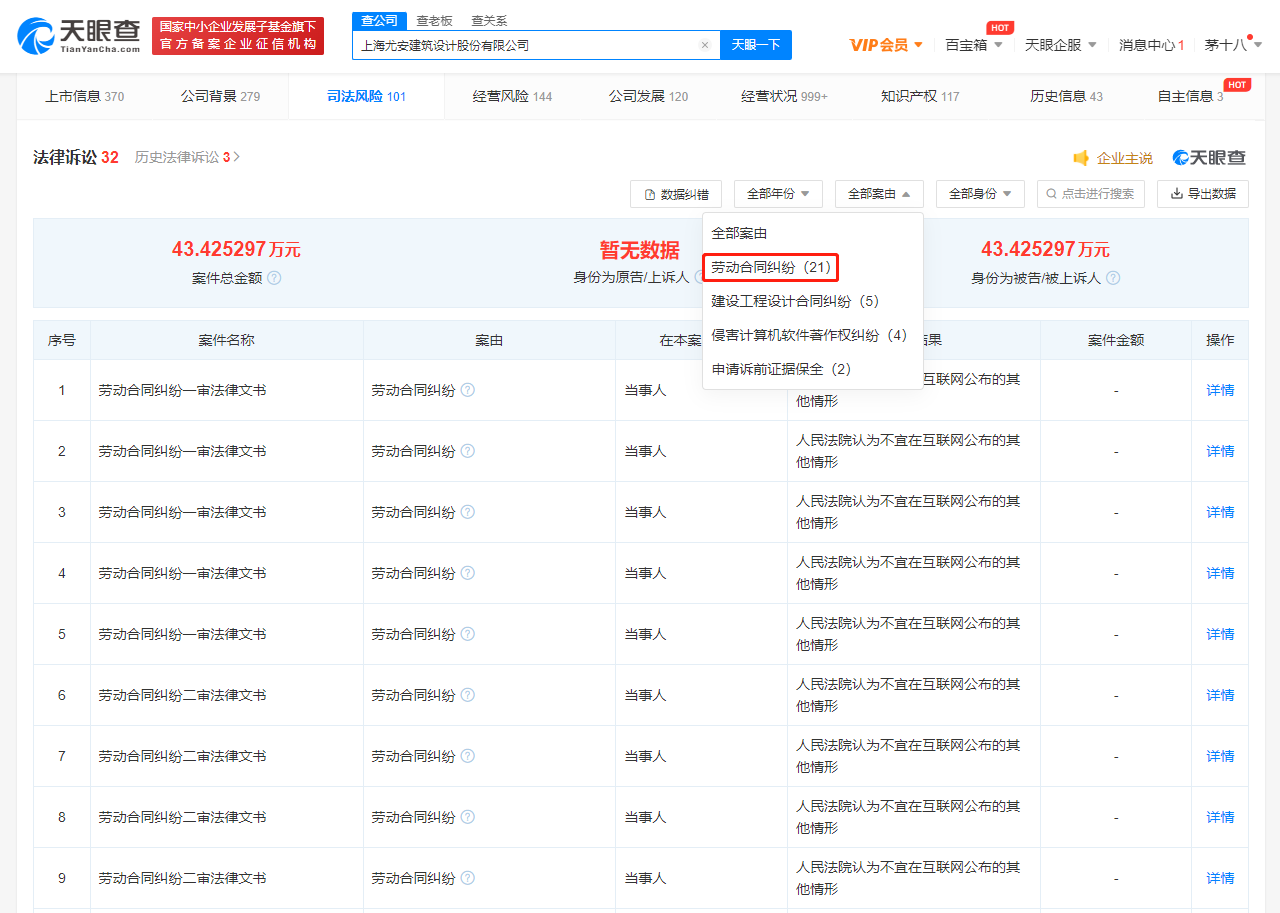Choose 建设工程设计合同纠纷 (5) option
Viewport: 1280px width, 913px height.
[794, 301]
